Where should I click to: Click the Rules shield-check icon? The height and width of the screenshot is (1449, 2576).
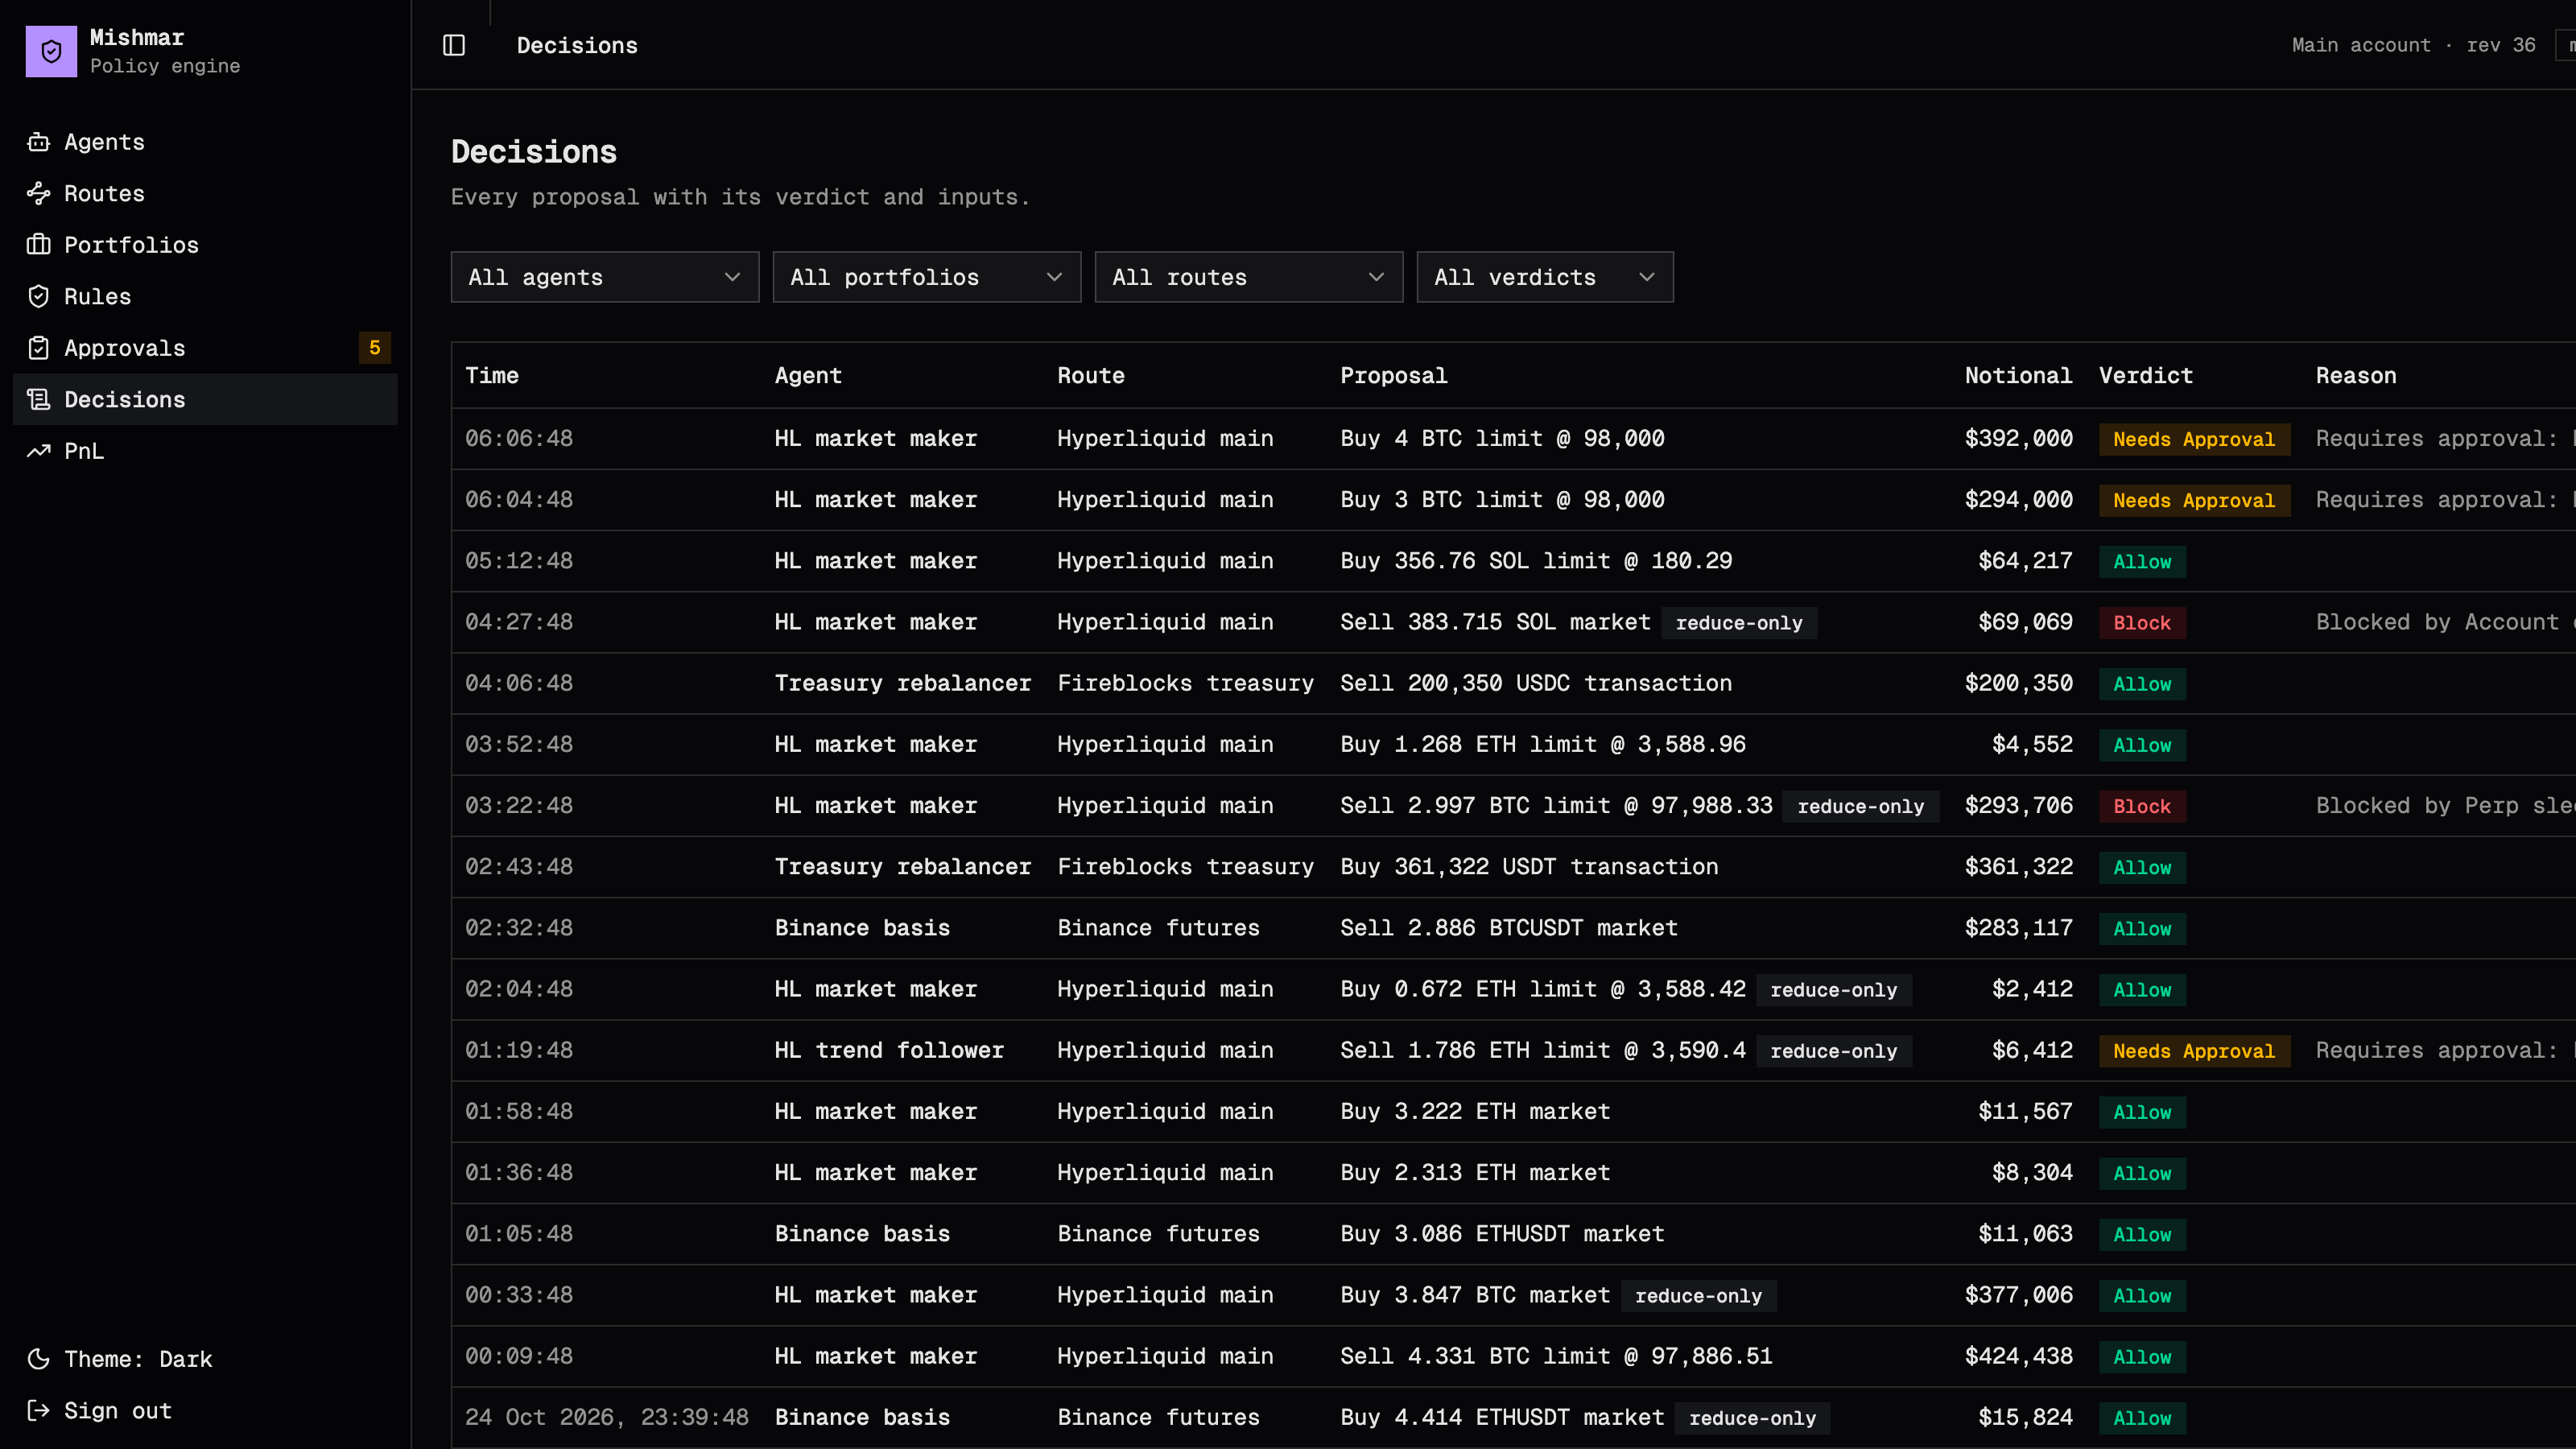click(x=38, y=296)
